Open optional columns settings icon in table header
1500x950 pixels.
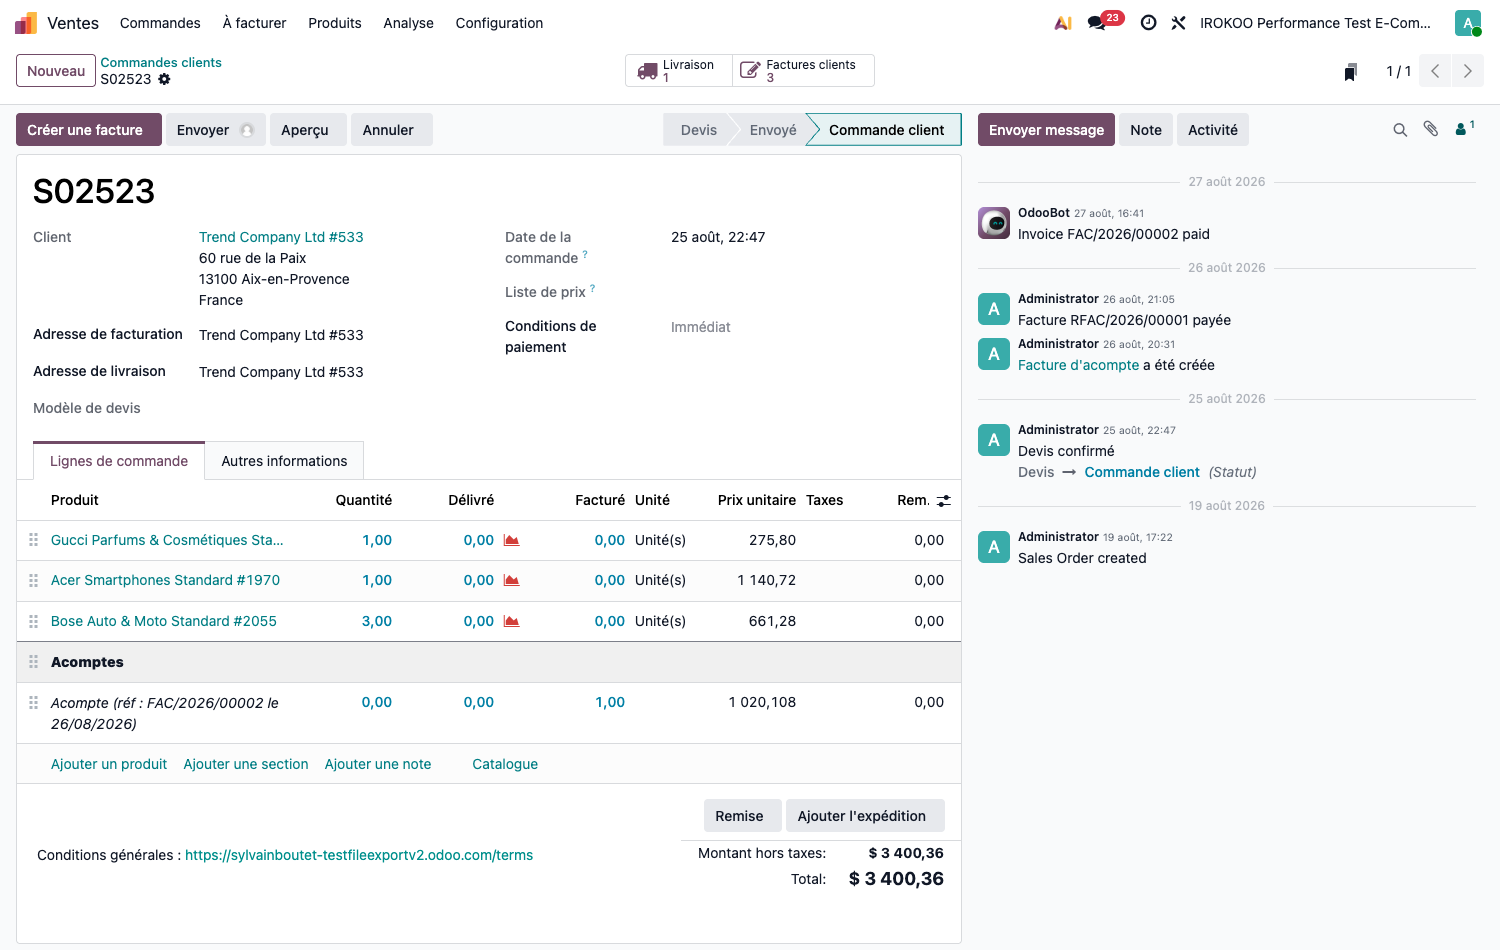944,501
